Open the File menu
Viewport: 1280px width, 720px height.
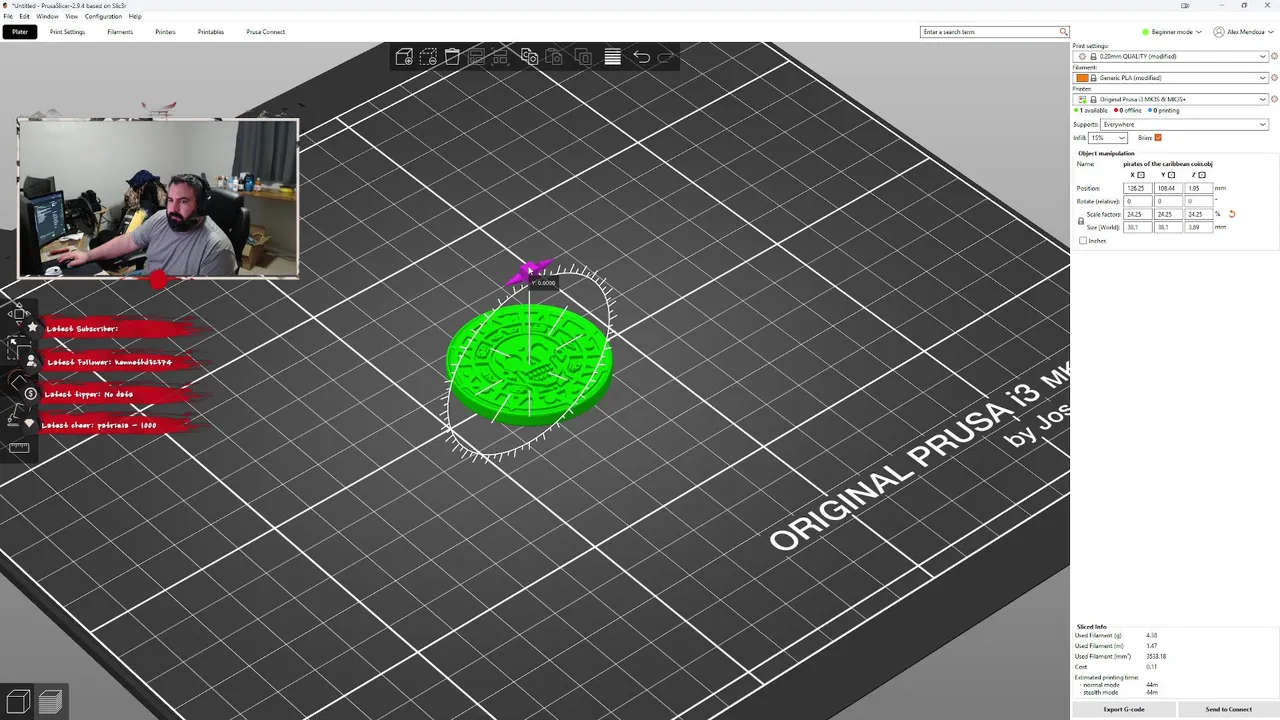9,16
